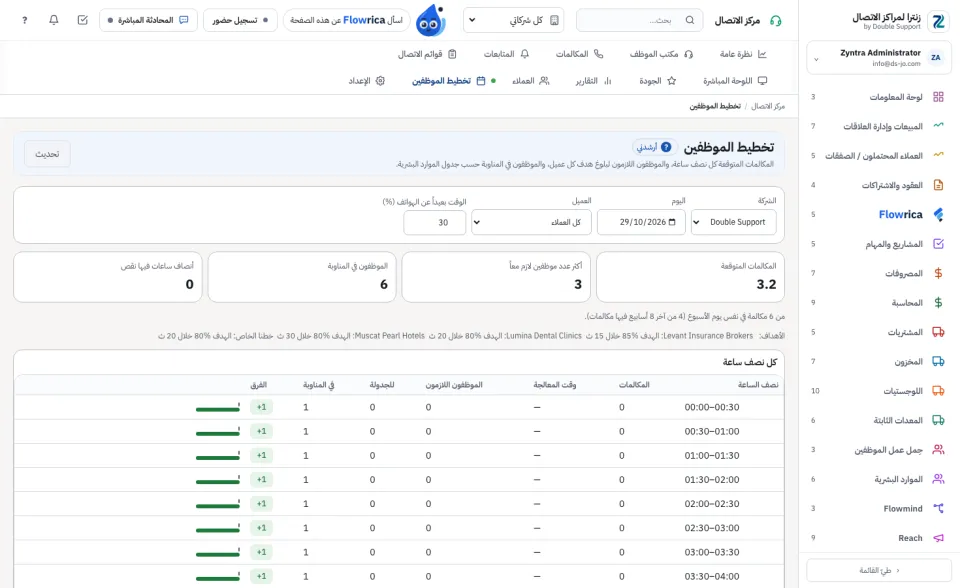Image resolution: width=960 pixels, height=588 pixels.
Task: Open Flowrica module icon in sidebar
Action: click(938, 214)
